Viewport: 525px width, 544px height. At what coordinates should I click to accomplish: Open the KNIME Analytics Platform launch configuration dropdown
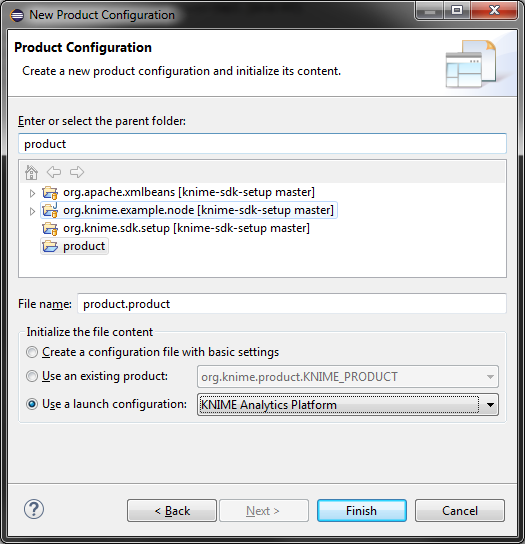pyautogui.click(x=348, y=405)
